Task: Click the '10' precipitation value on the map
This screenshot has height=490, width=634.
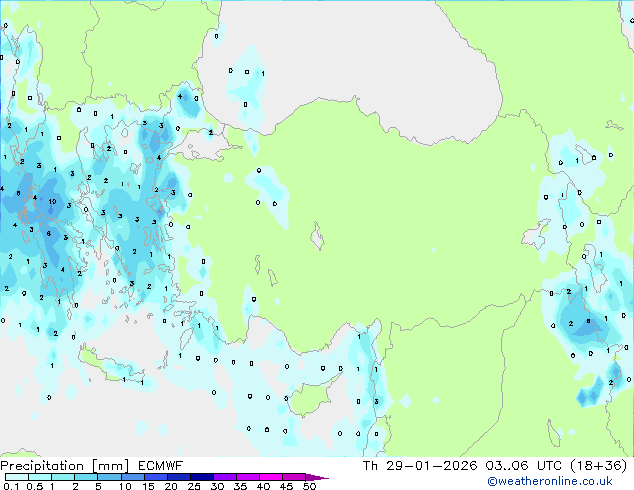Action: [x=52, y=201]
